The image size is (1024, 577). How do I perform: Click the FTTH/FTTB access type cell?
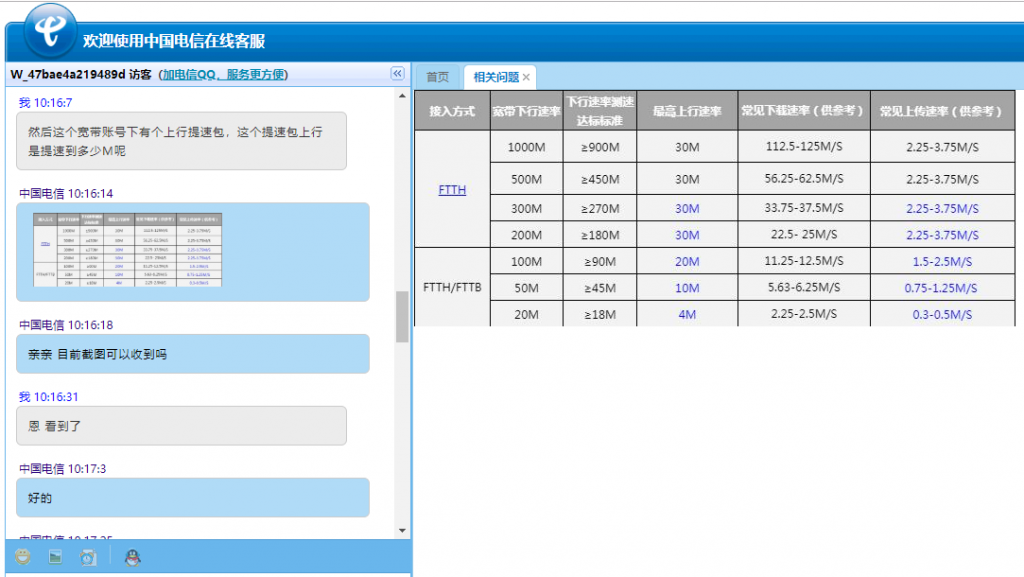(452, 287)
